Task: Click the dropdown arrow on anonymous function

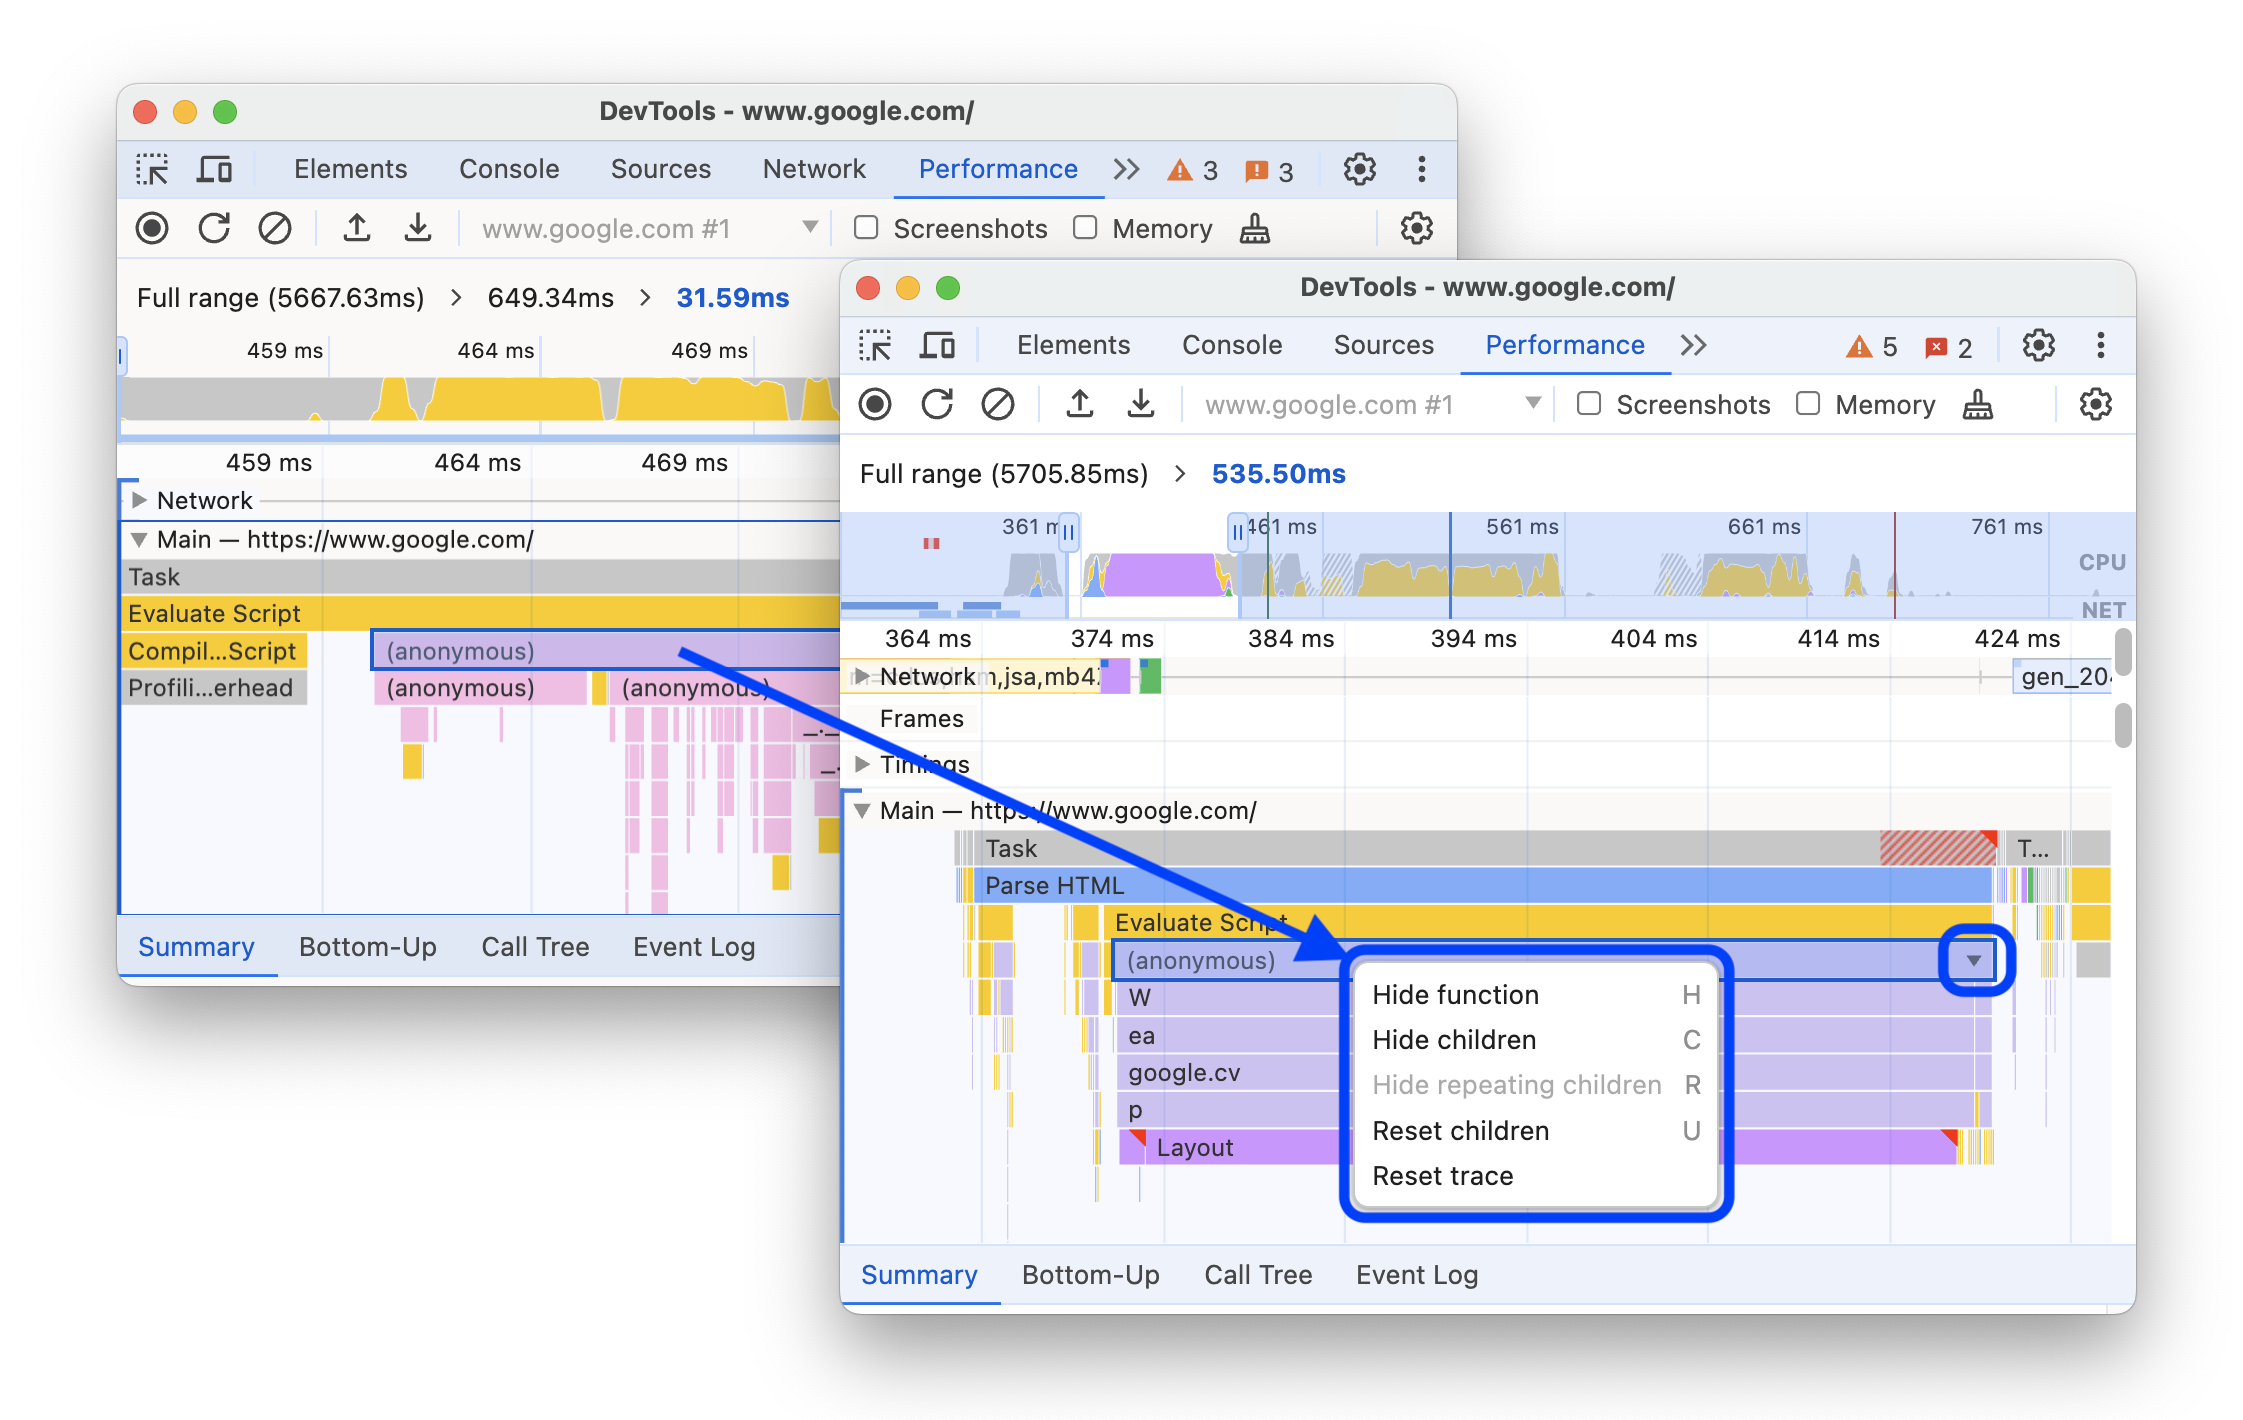Action: tap(1973, 961)
